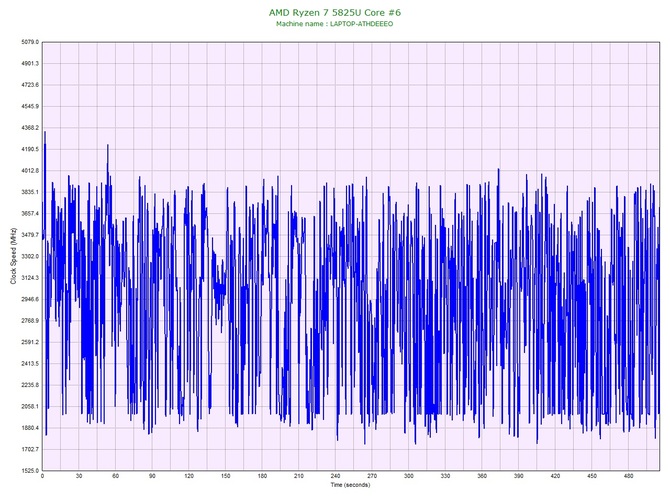Click the y-axis value 3124.3

coord(30,278)
